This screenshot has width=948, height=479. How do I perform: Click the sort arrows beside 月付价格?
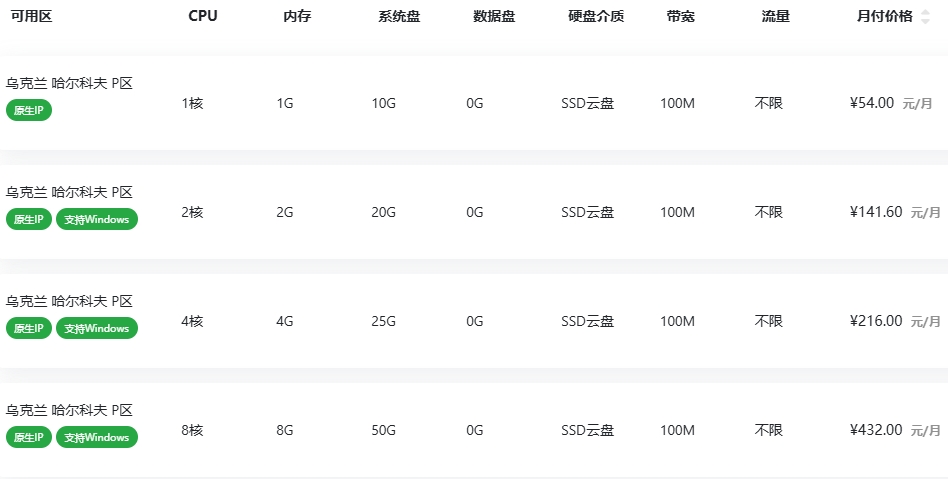coord(925,17)
